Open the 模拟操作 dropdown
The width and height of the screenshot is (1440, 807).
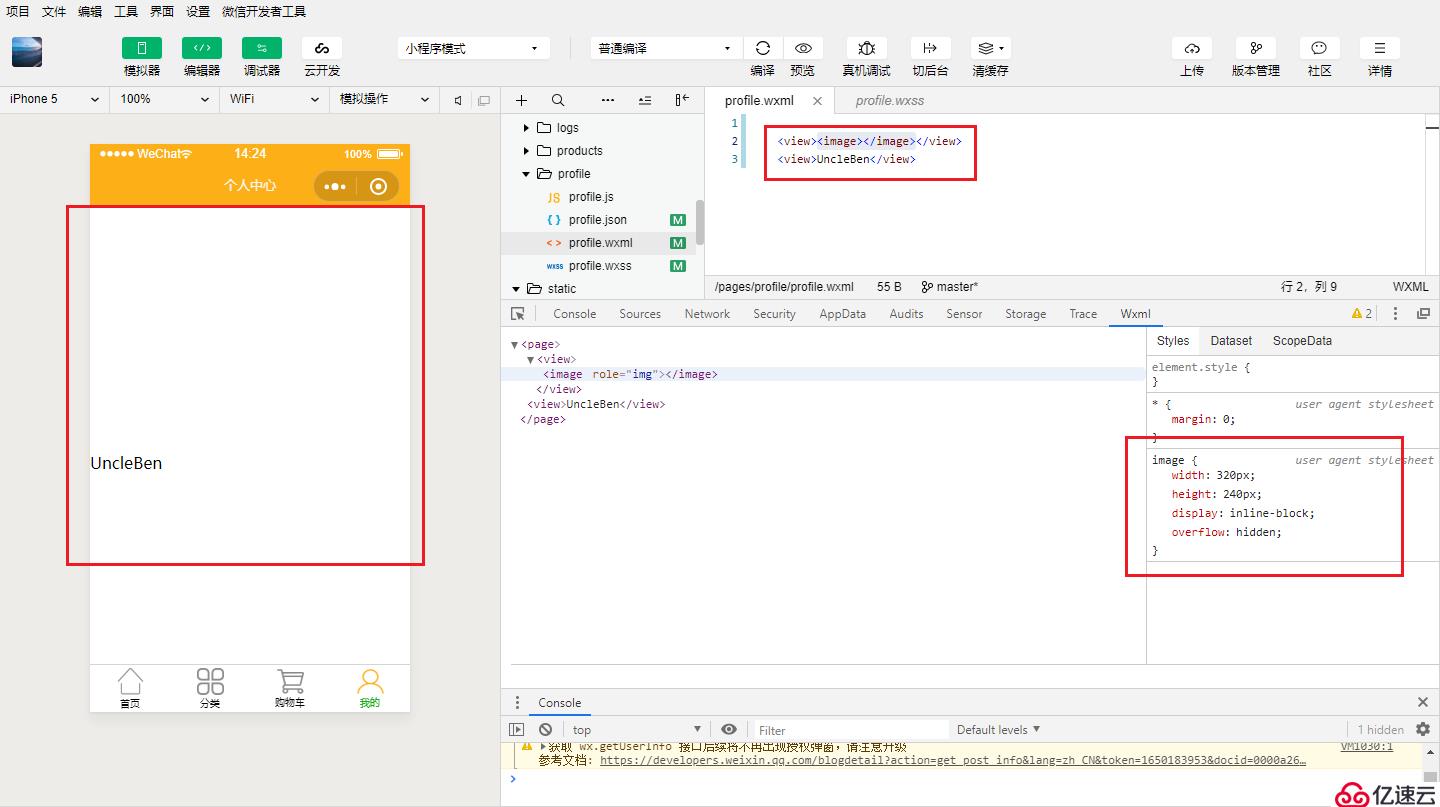click(x=384, y=99)
